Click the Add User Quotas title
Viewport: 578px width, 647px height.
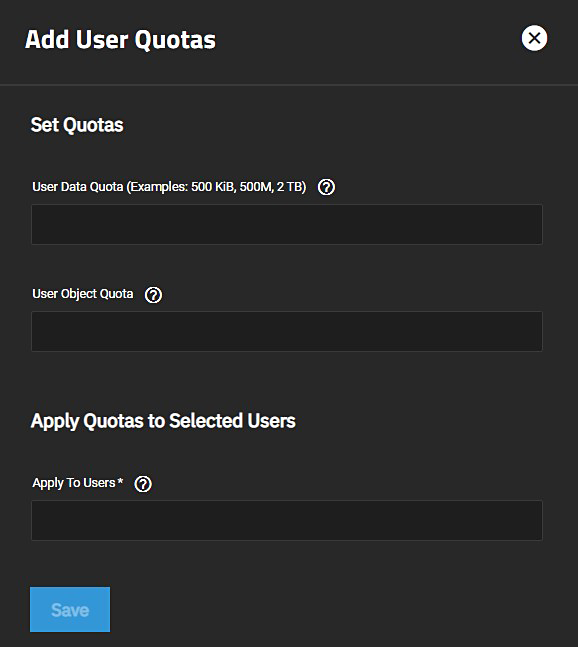120,40
